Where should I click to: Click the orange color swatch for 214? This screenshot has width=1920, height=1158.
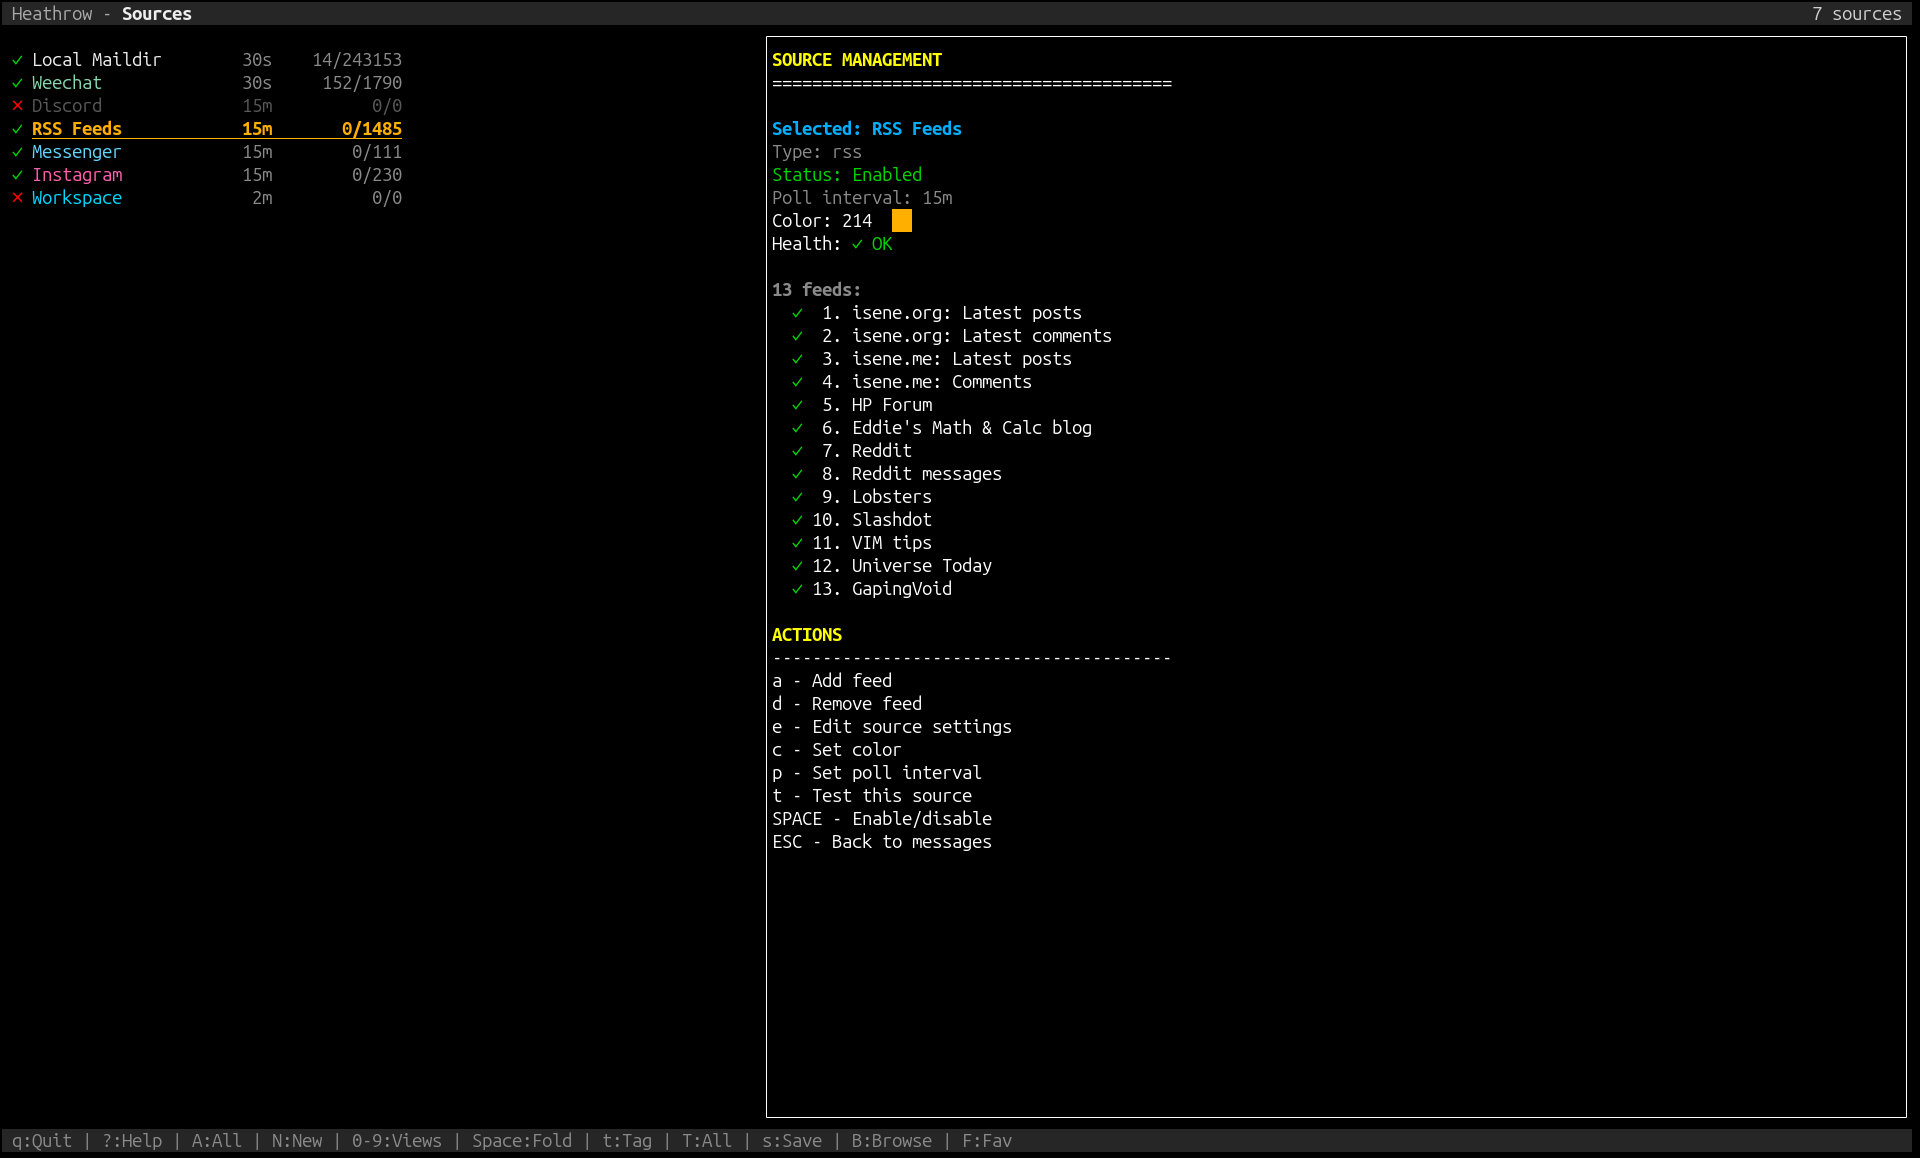[901, 220]
